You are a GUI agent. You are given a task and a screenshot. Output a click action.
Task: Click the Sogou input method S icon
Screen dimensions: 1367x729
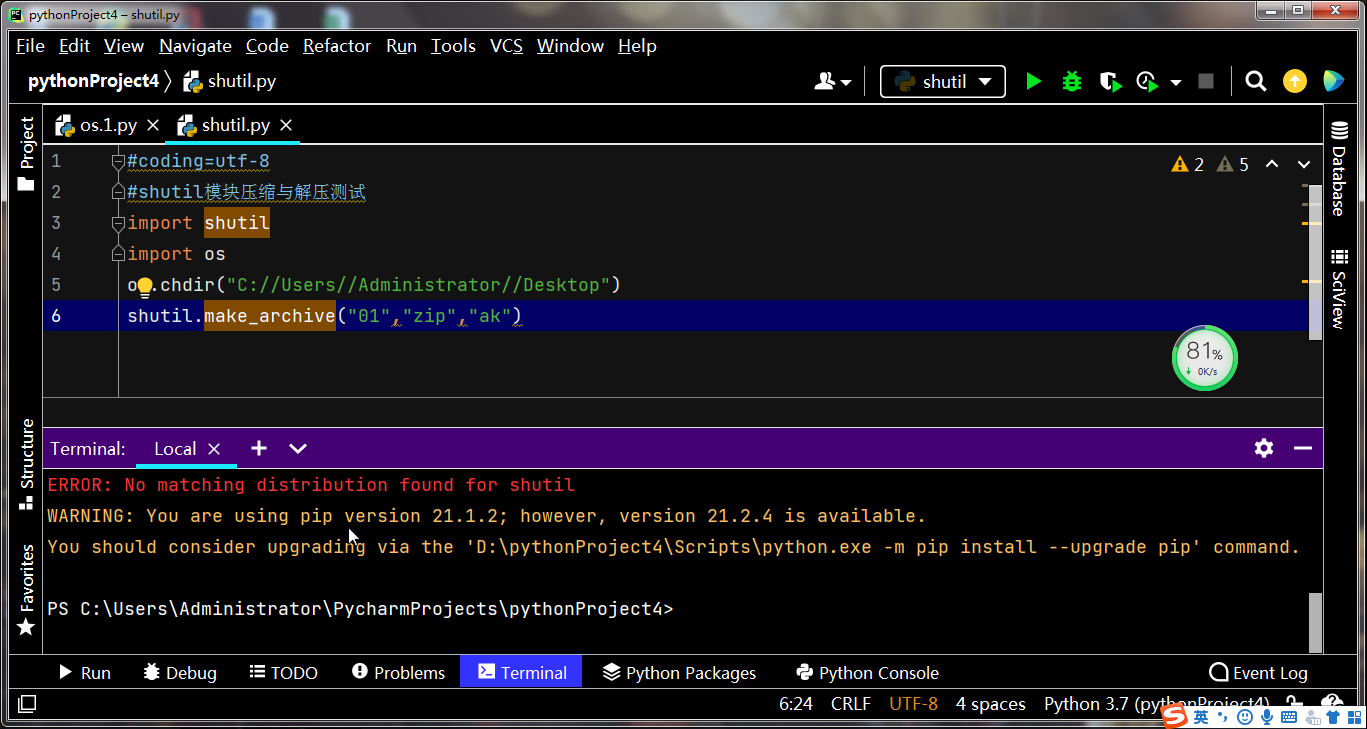pos(1175,716)
